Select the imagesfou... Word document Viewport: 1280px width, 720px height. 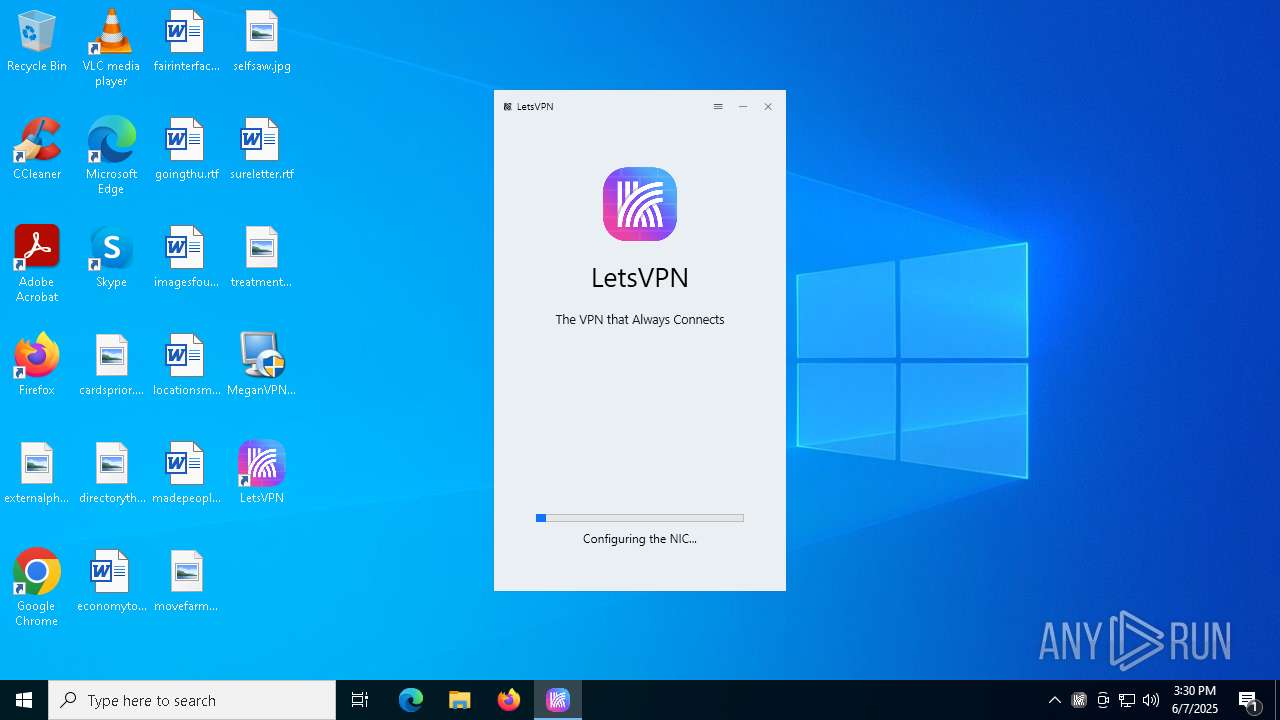pos(186,258)
